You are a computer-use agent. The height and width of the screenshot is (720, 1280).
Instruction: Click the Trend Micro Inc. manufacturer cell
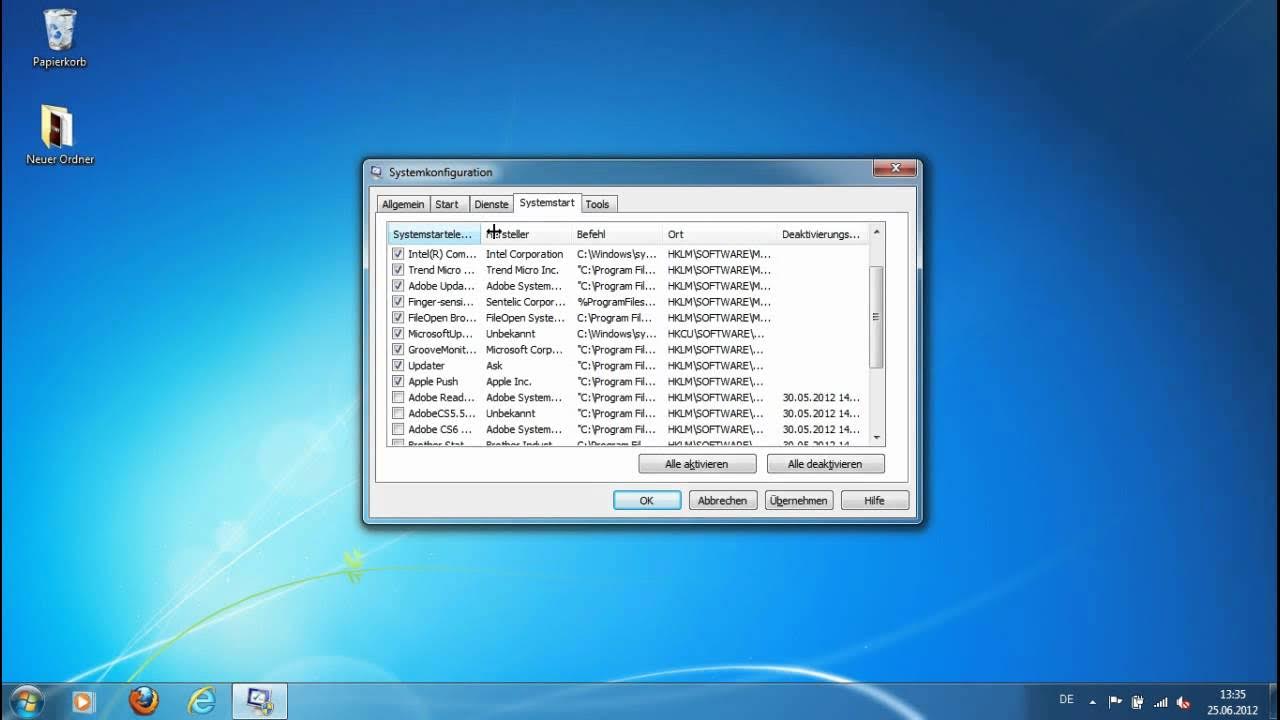[522, 270]
